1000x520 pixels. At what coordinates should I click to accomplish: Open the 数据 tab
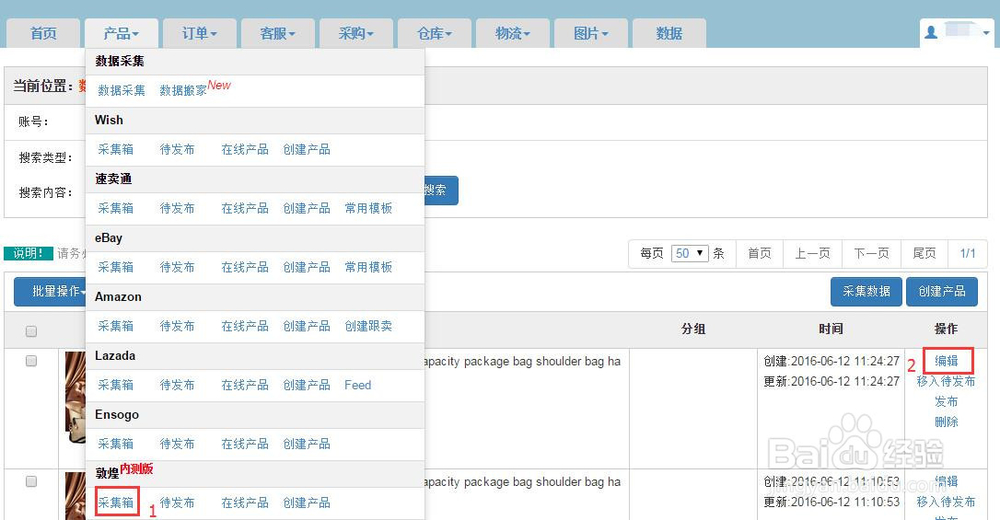(x=669, y=33)
